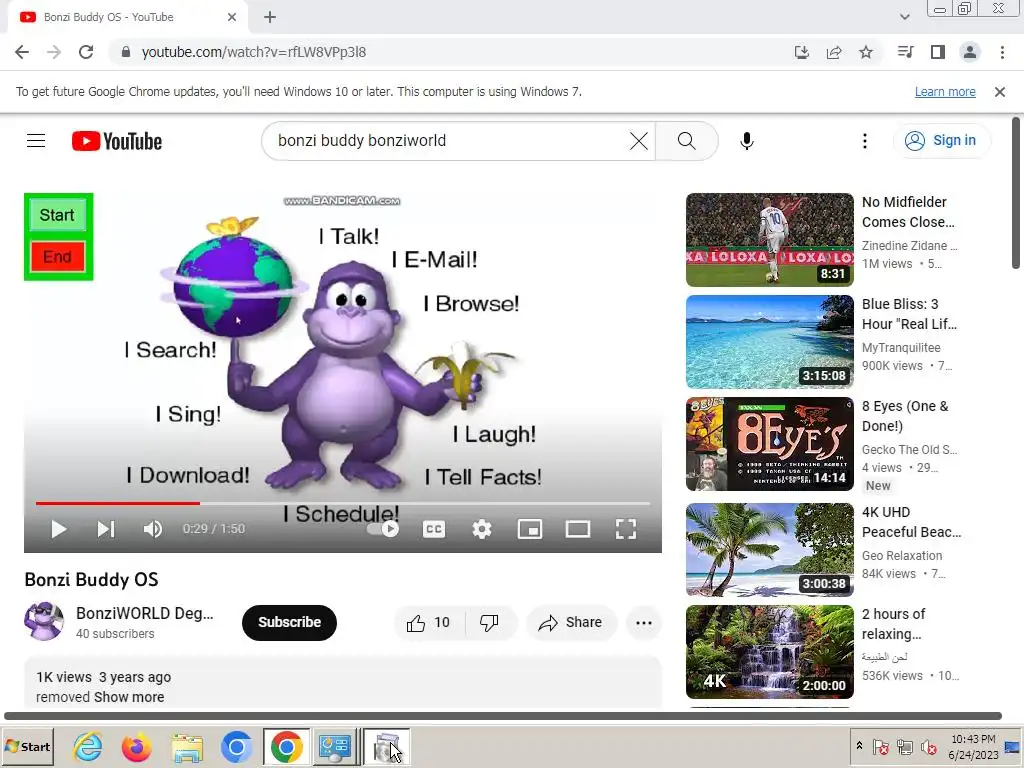Select the Bonzi Buddy OS - YouTube tab
Viewport: 1024px width, 768px height.
pyautogui.click(x=128, y=17)
